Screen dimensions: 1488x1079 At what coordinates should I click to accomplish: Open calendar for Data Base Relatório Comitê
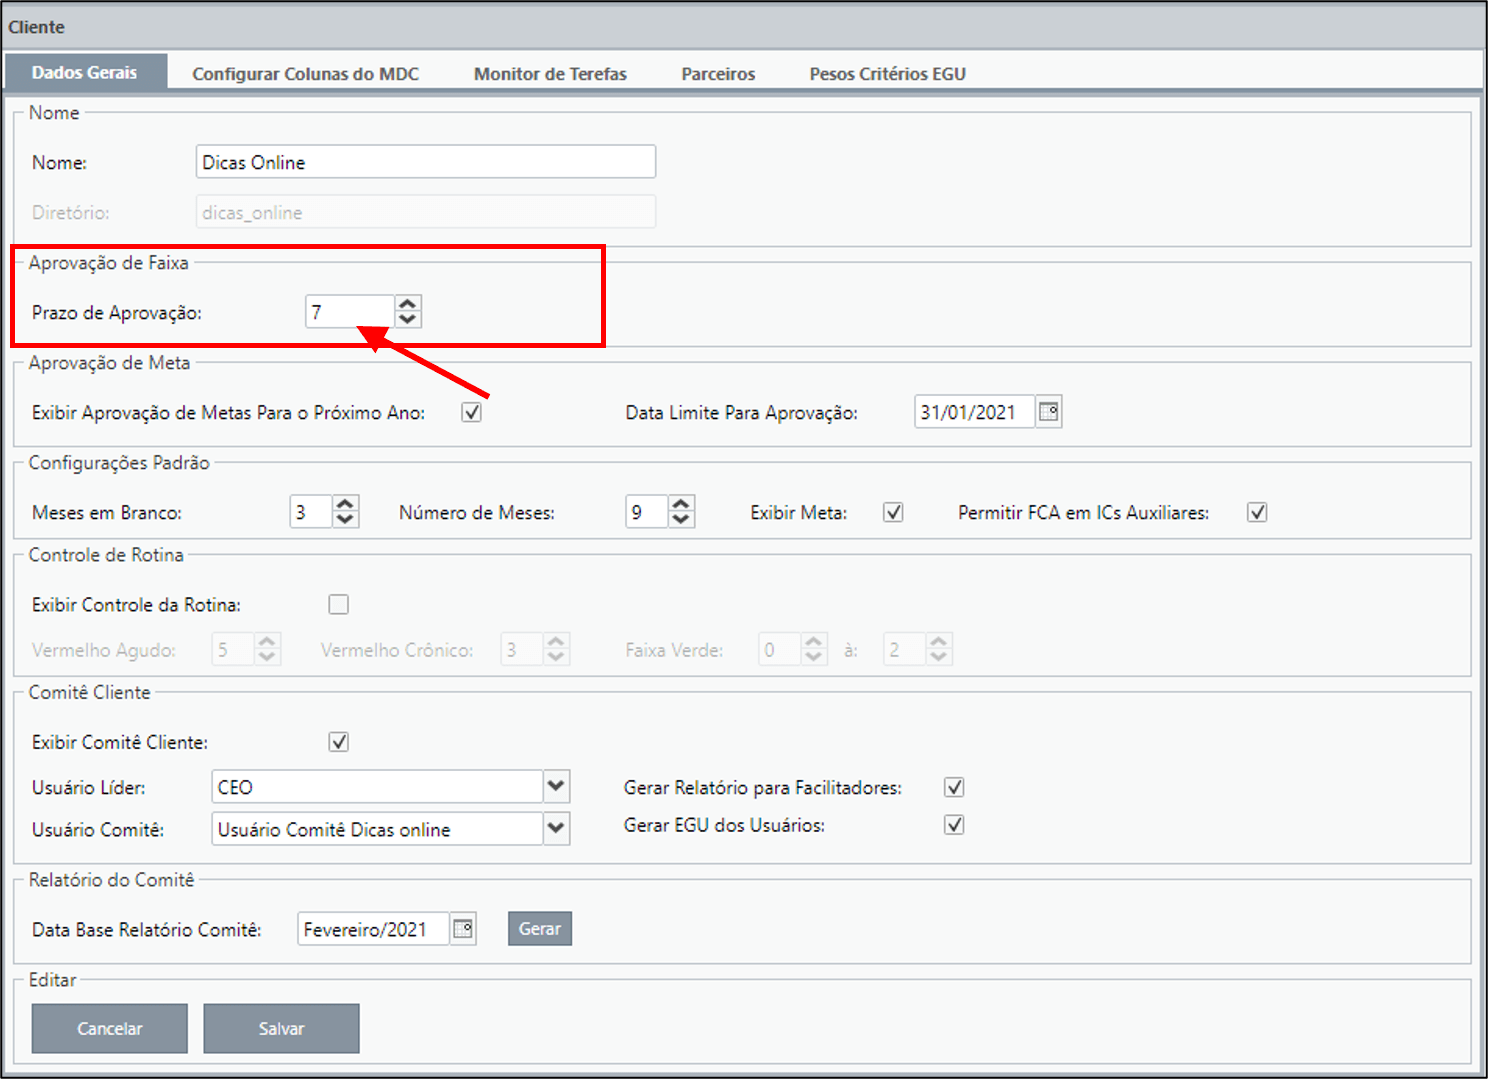tap(462, 929)
